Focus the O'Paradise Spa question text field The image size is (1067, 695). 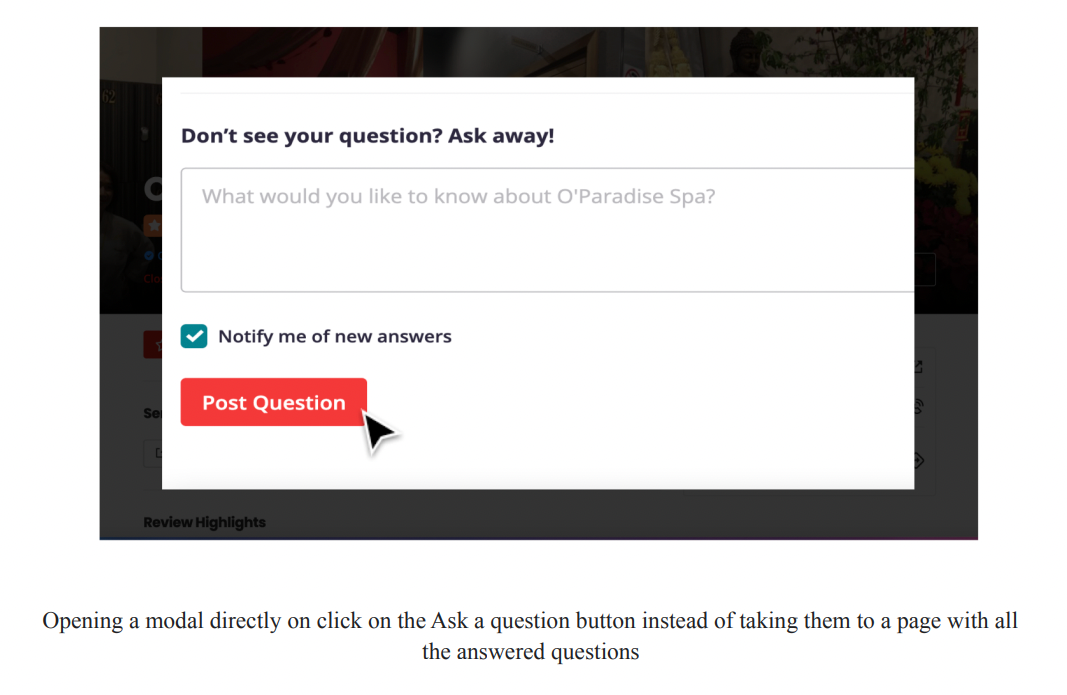click(548, 230)
